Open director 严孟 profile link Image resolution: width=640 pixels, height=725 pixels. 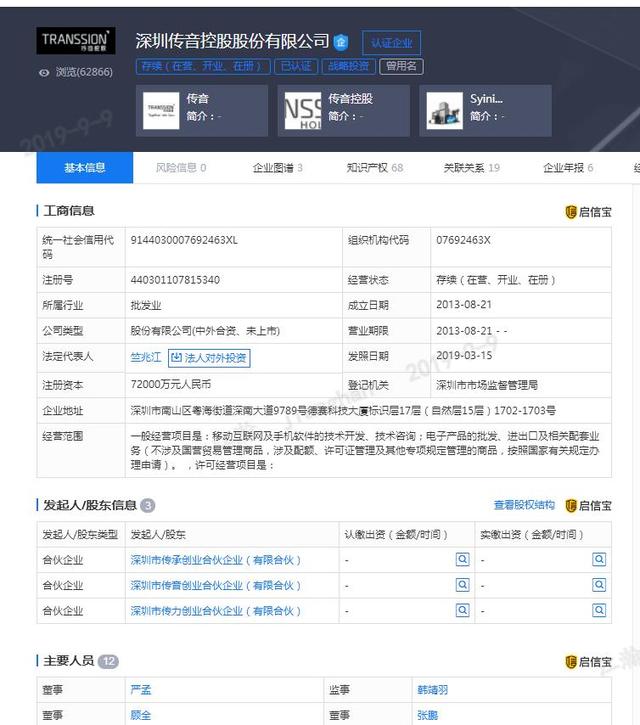(141, 690)
